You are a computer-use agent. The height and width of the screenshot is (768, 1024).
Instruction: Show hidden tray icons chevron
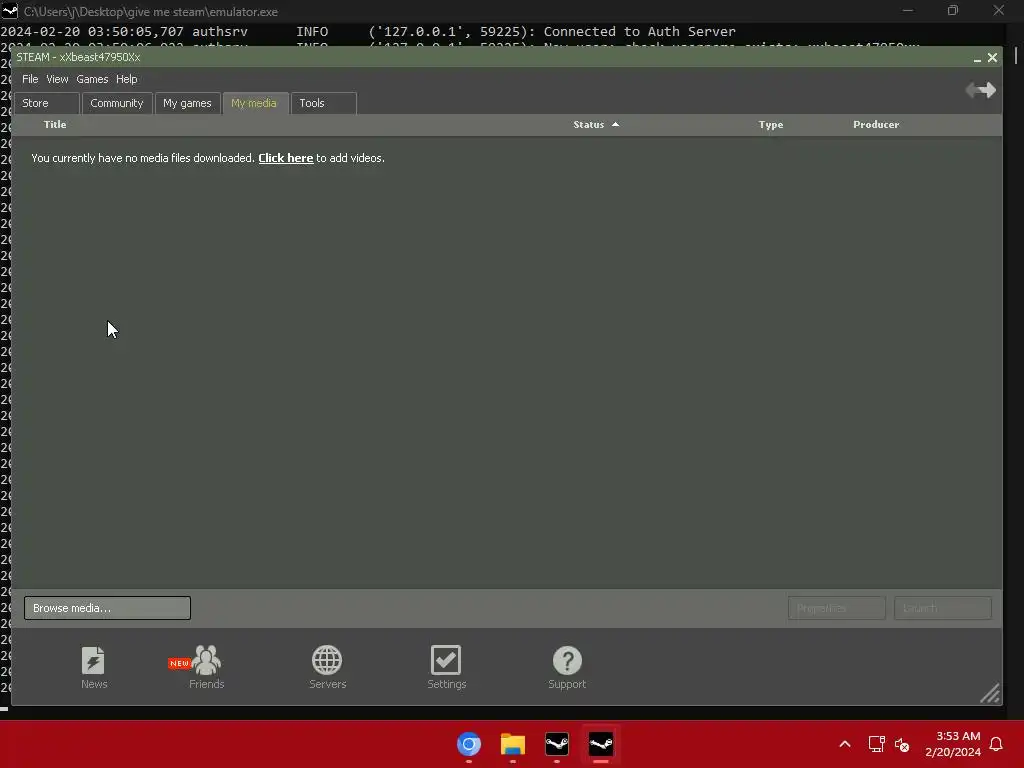[844, 744]
